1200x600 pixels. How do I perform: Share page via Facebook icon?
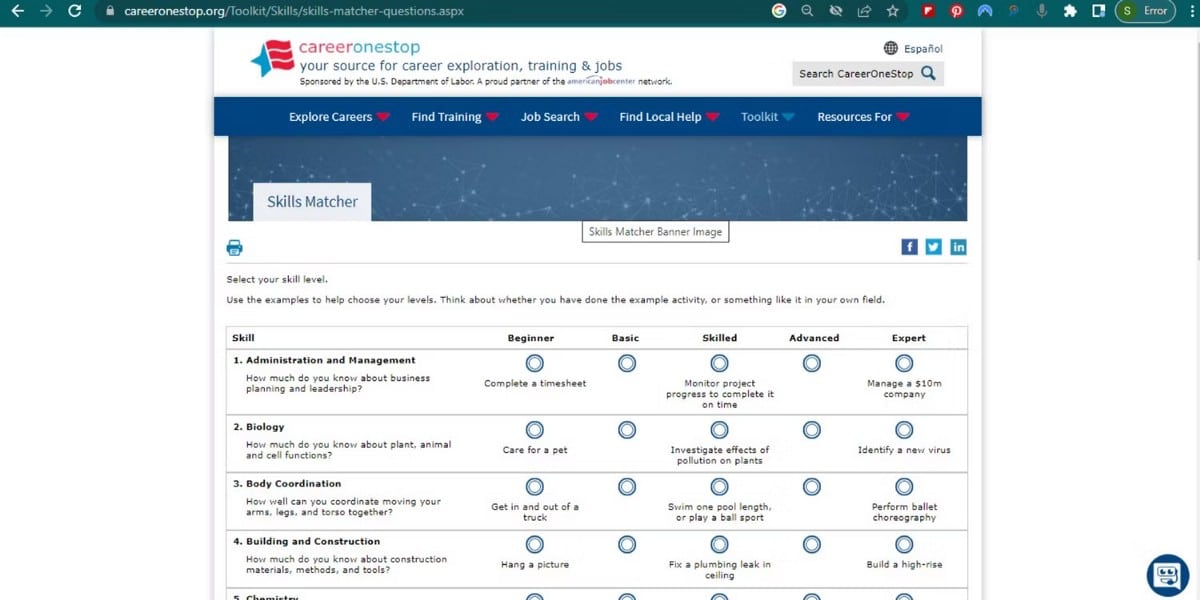(x=909, y=247)
